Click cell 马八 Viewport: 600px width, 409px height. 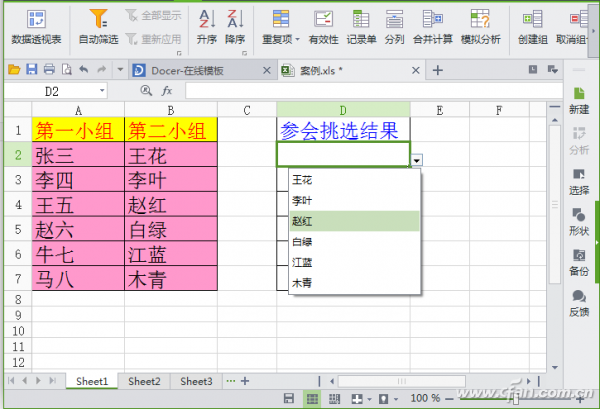click(78, 279)
